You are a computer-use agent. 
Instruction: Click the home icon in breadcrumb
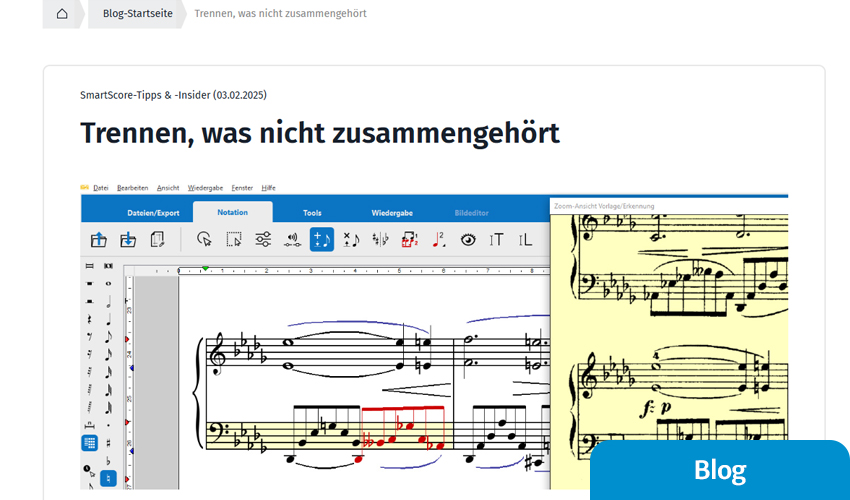62,14
